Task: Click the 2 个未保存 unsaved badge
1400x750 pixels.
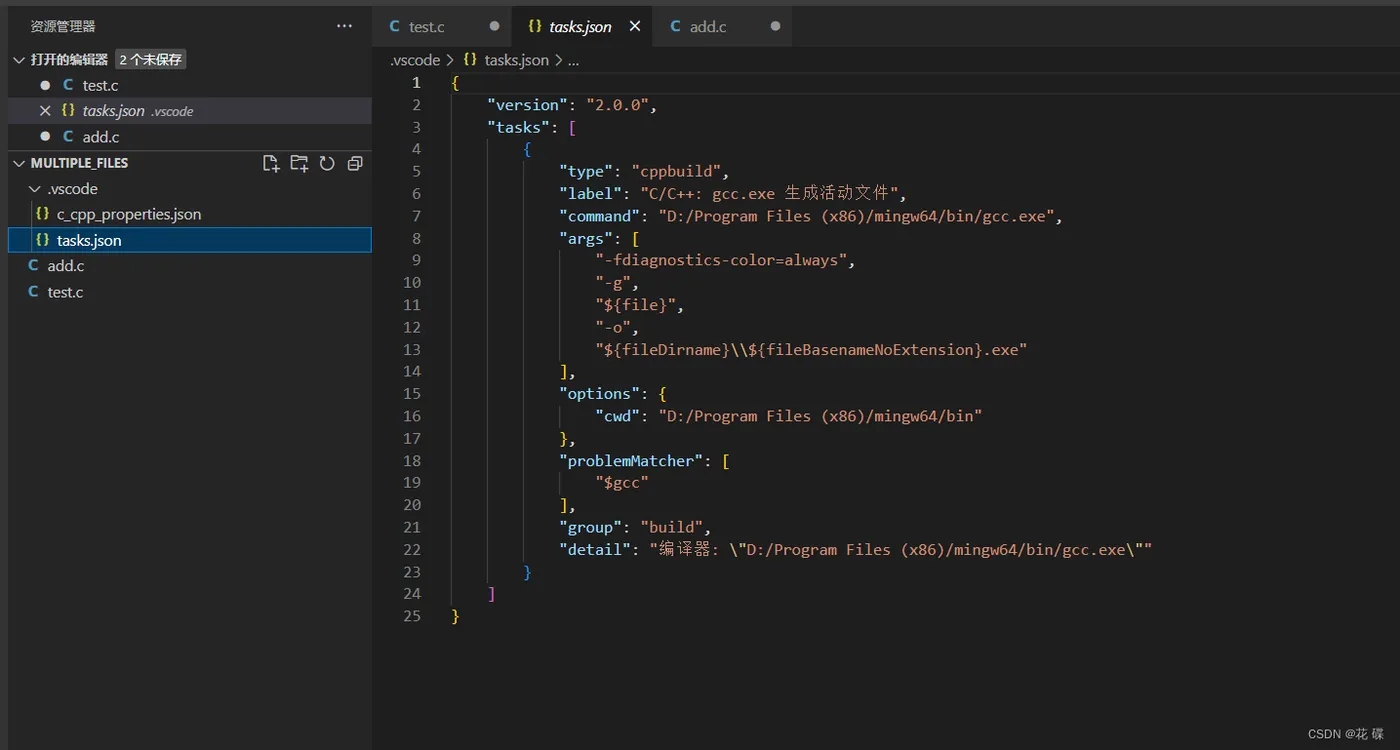Action: click(x=151, y=60)
